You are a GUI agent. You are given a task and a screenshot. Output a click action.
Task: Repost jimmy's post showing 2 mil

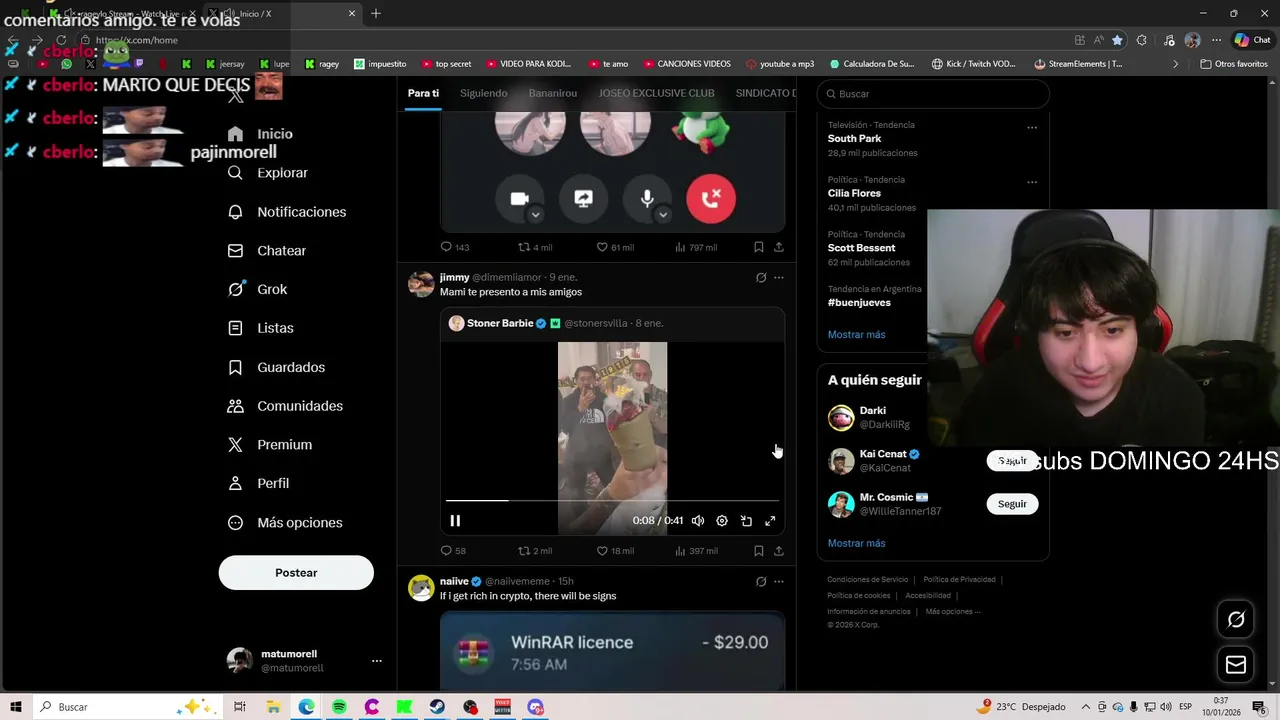tap(534, 551)
